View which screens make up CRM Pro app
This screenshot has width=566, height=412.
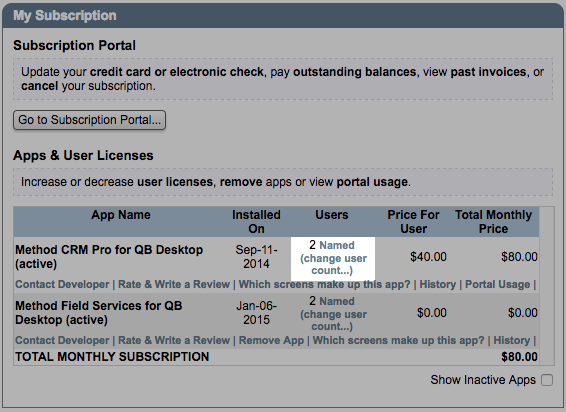tap(325, 284)
